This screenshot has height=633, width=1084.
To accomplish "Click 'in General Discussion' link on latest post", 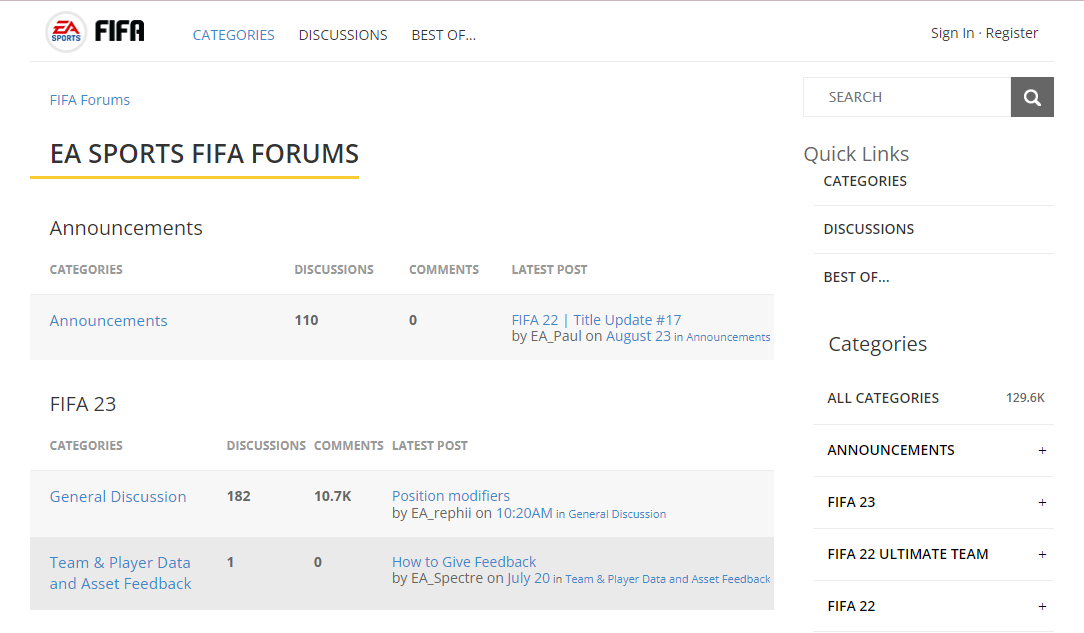I will 617,514.
